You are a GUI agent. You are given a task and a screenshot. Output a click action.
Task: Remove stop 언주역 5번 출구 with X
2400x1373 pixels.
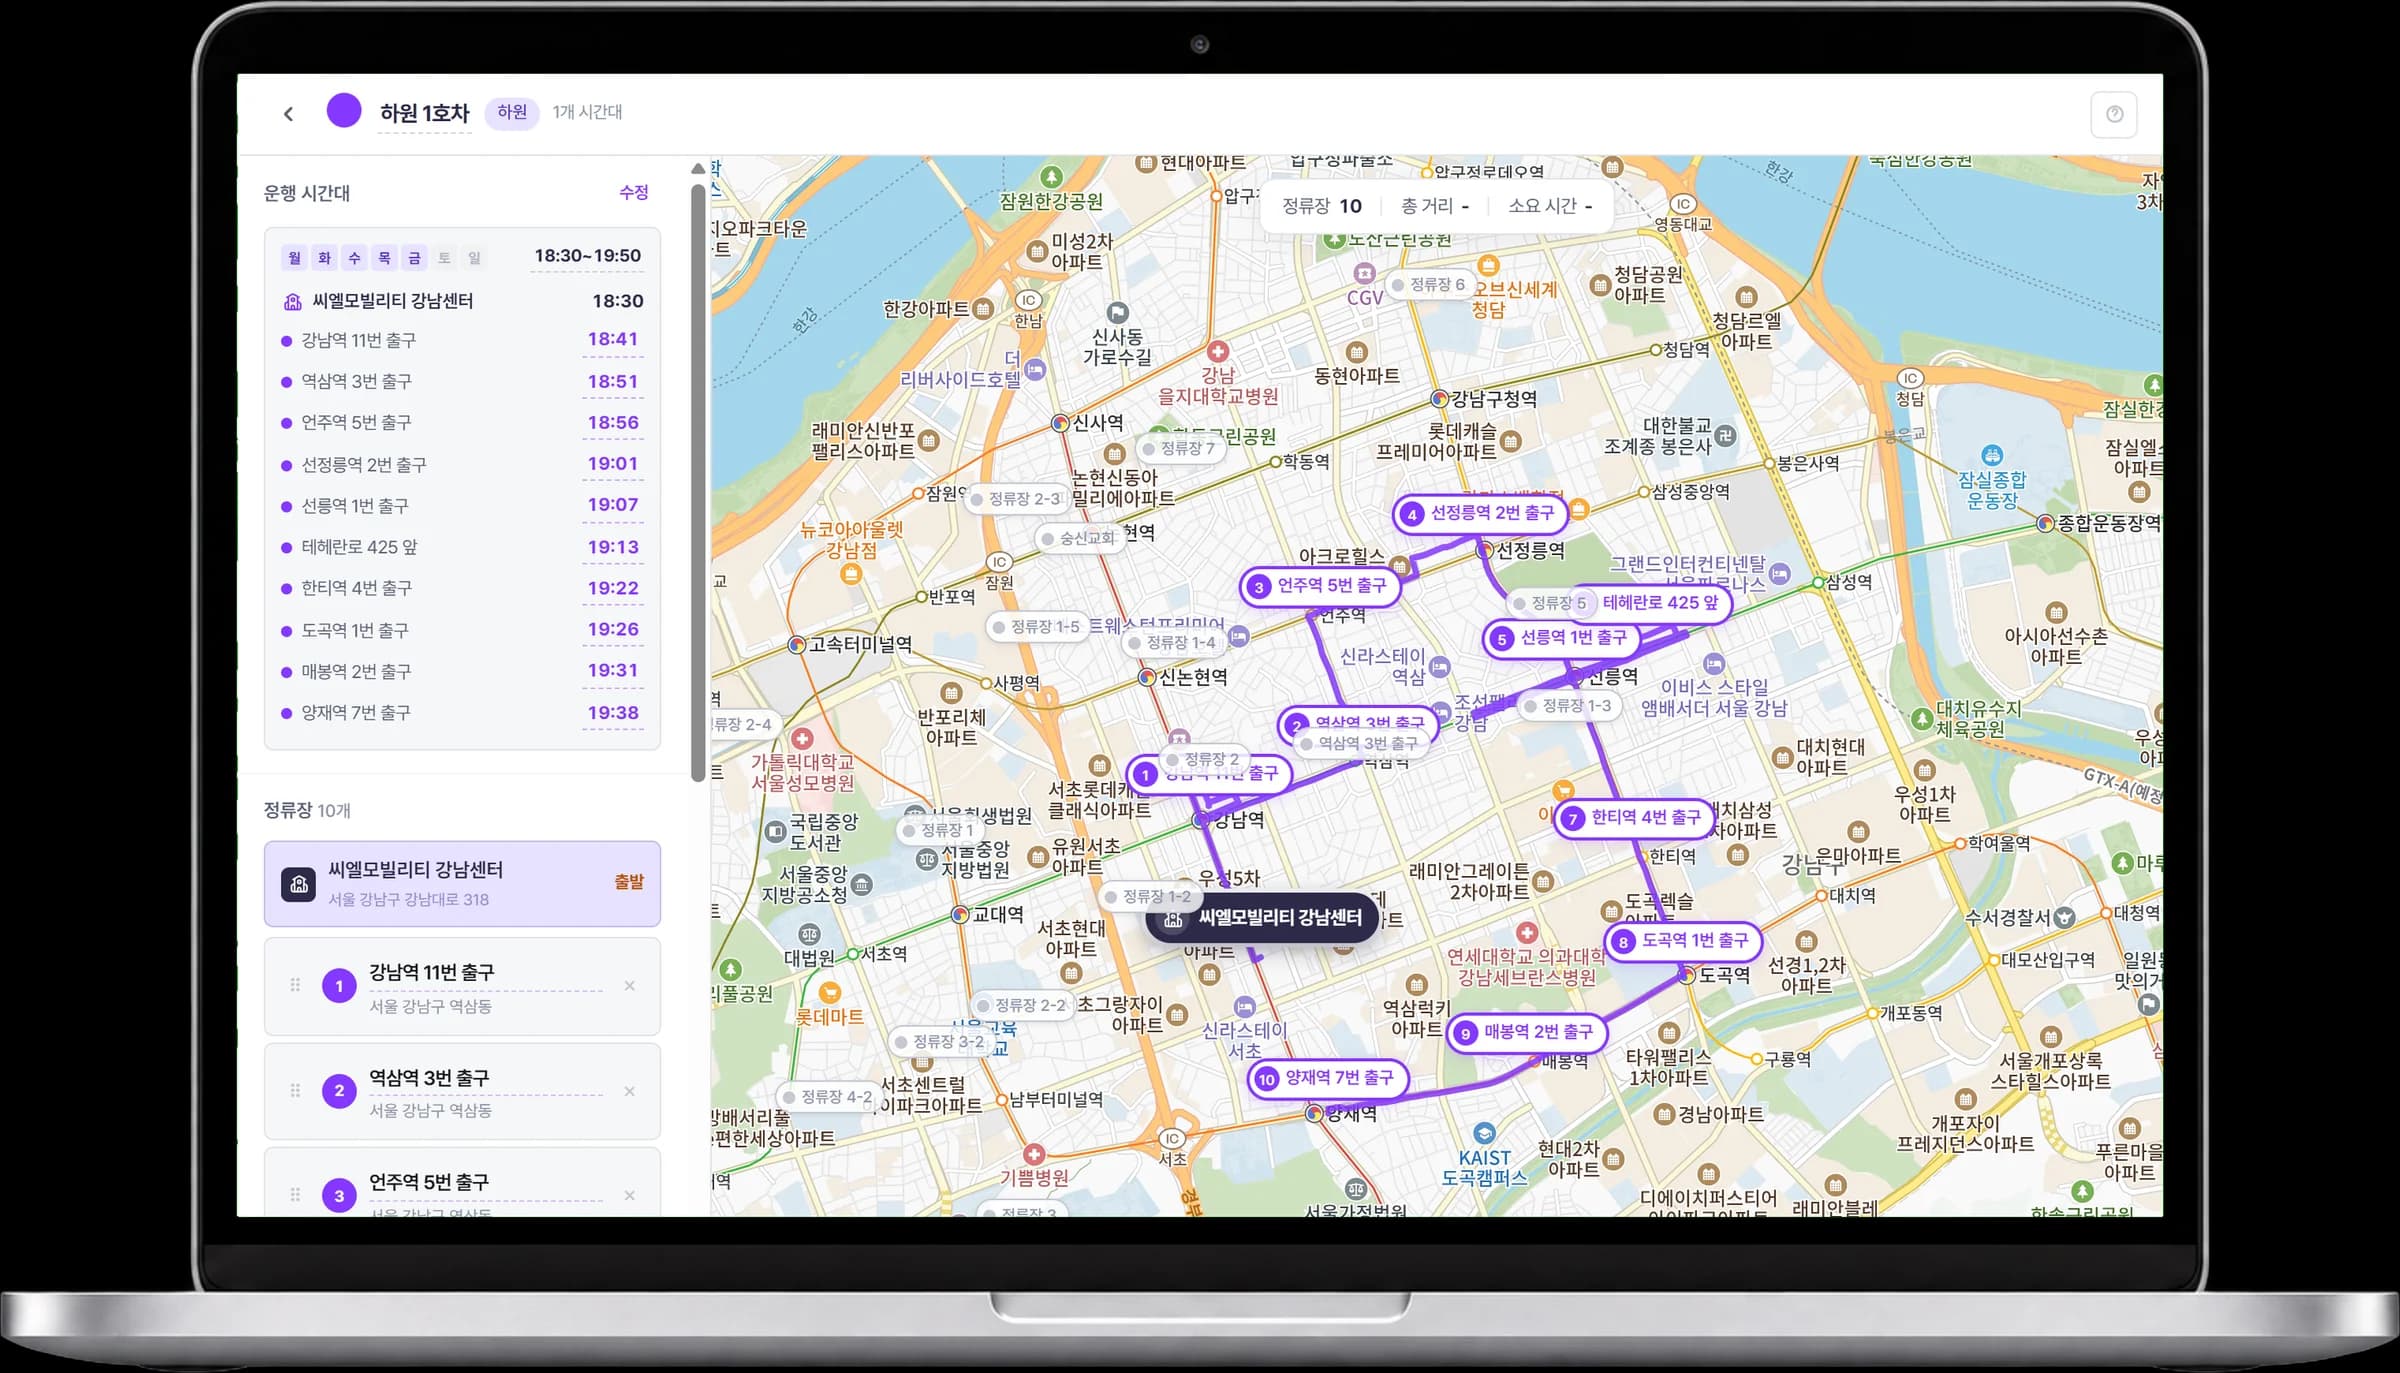click(x=629, y=1195)
